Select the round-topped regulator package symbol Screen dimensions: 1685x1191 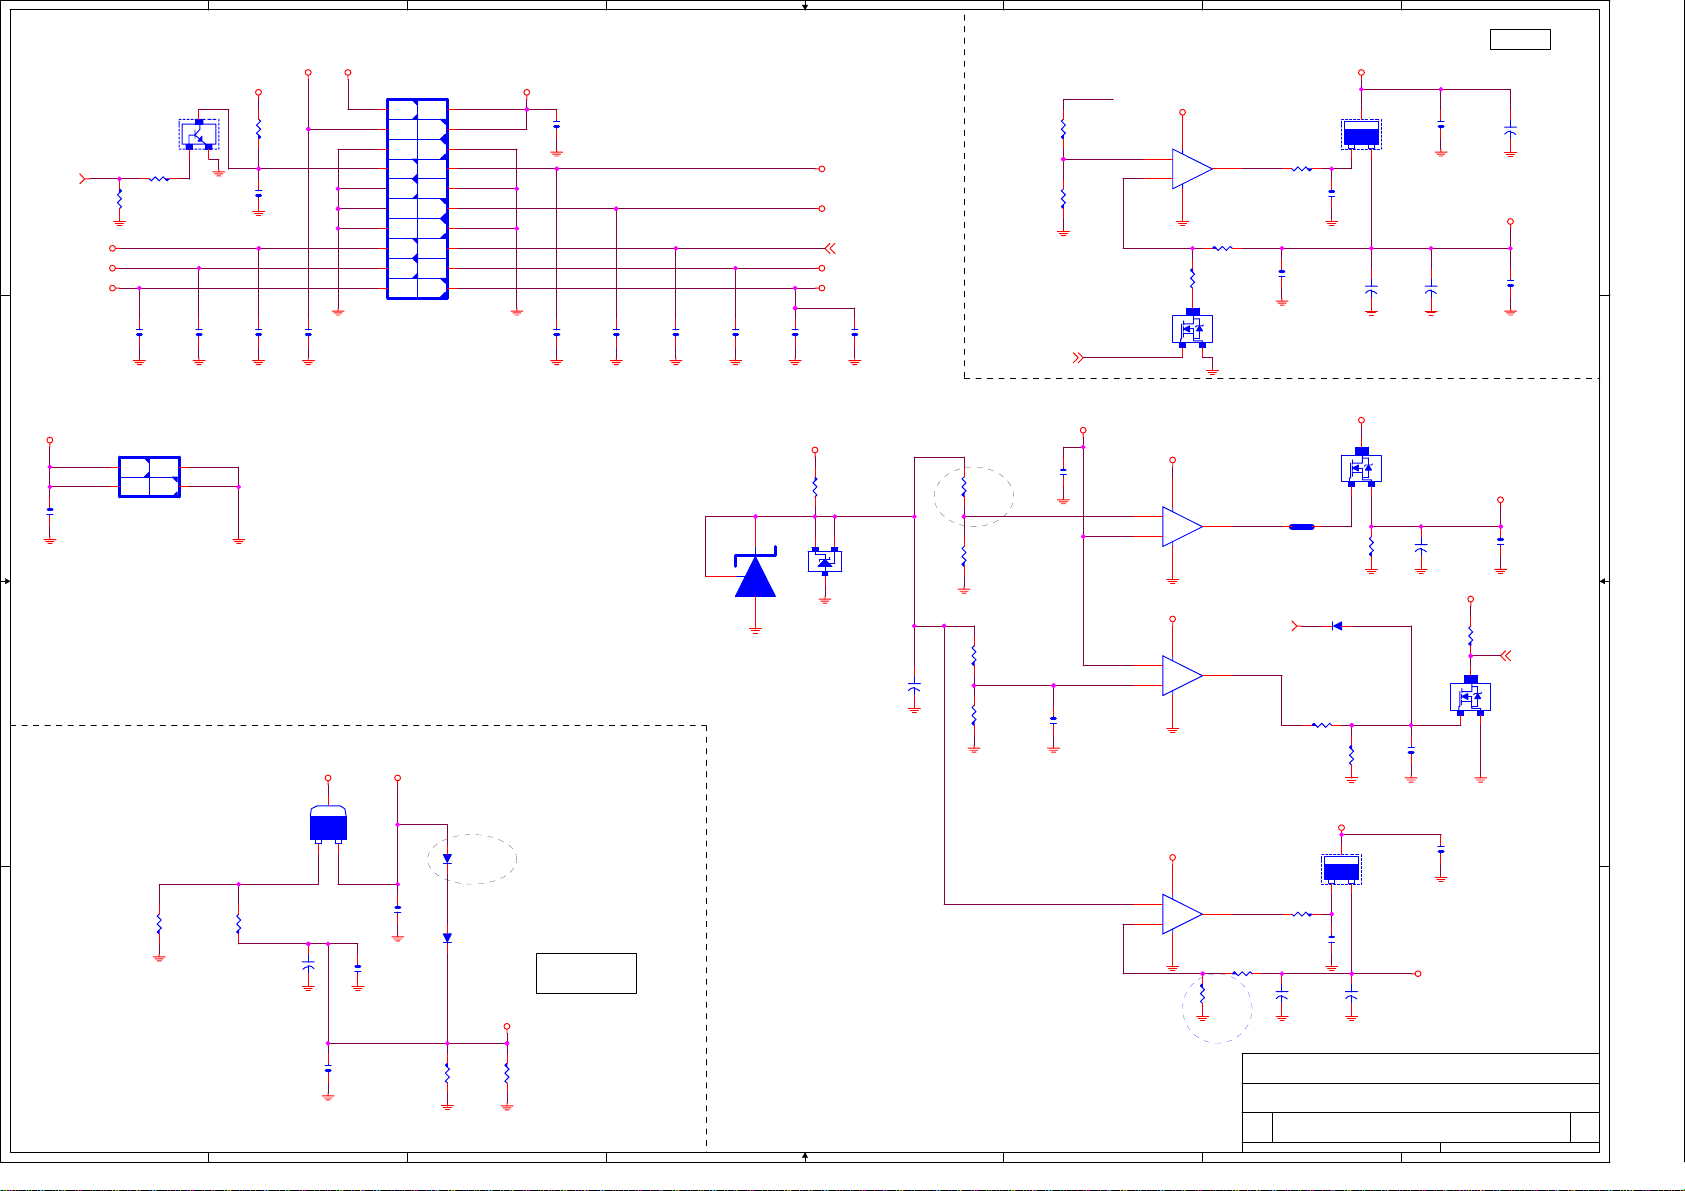point(328,824)
